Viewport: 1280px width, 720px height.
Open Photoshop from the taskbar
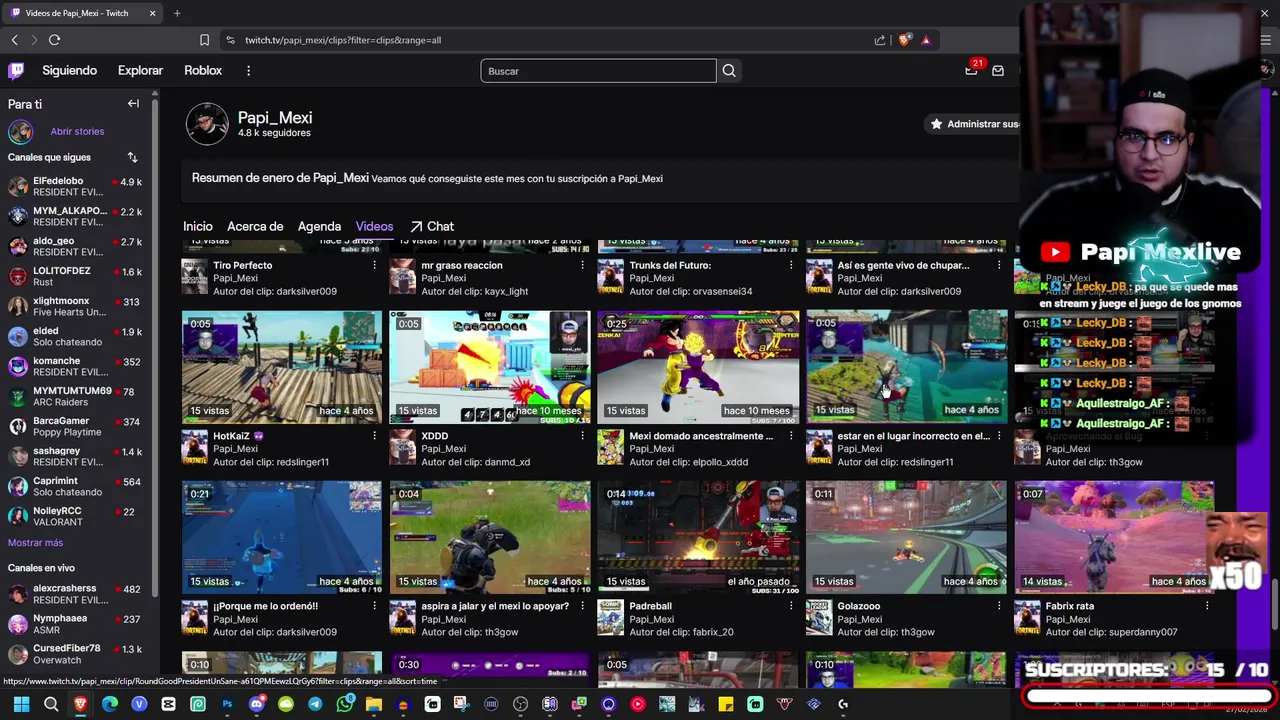227,704
